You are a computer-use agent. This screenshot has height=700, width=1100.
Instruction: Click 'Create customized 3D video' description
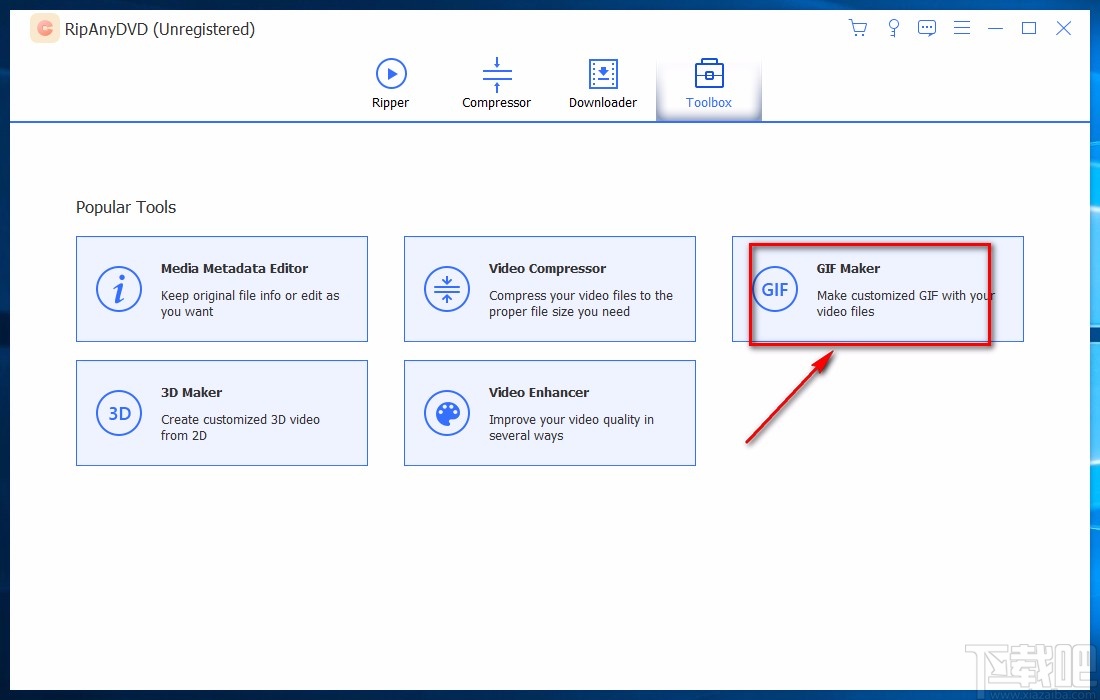click(x=240, y=427)
